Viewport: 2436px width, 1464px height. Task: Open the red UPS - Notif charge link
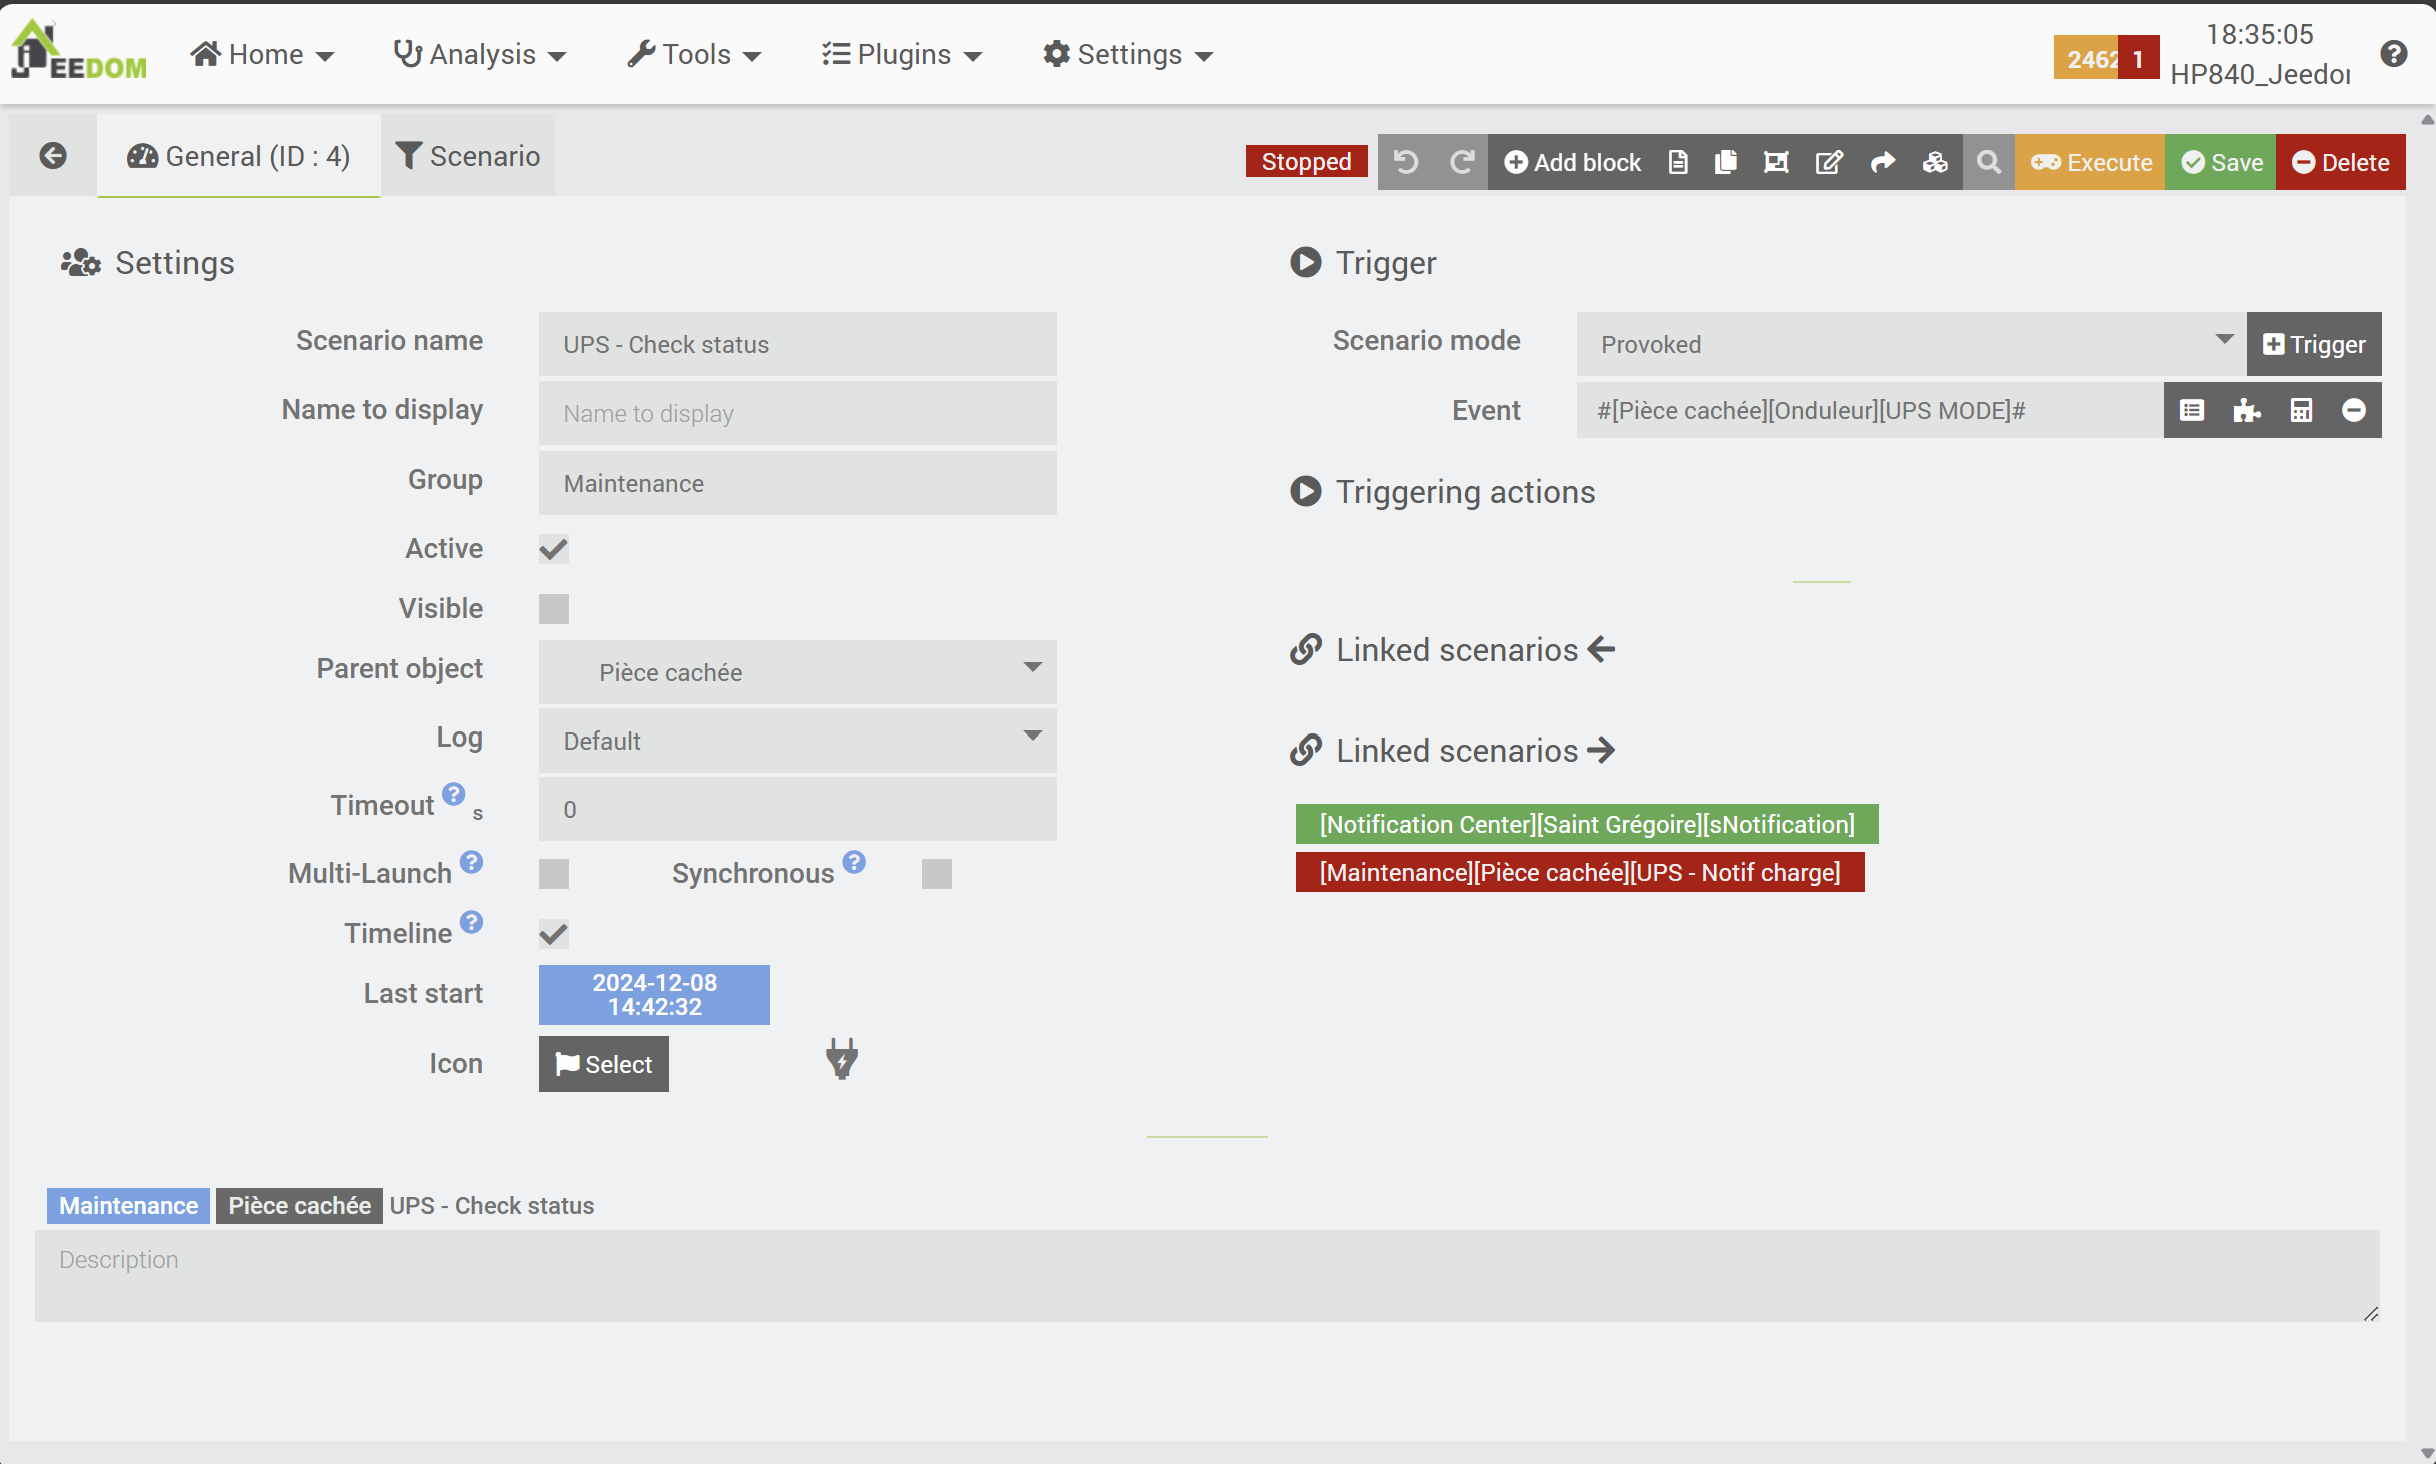tap(1579, 872)
